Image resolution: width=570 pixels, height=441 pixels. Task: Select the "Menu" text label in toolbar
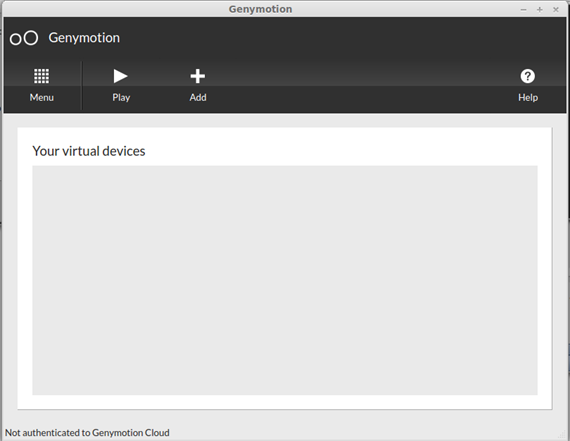42,97
